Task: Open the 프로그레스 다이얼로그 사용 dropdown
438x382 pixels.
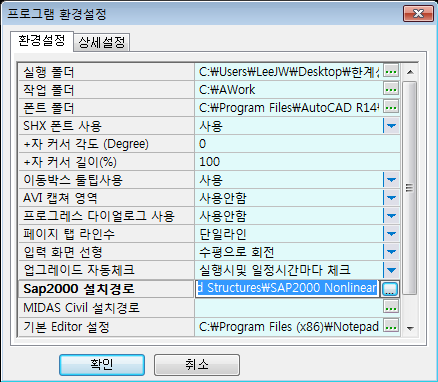Action: (391, 216)
